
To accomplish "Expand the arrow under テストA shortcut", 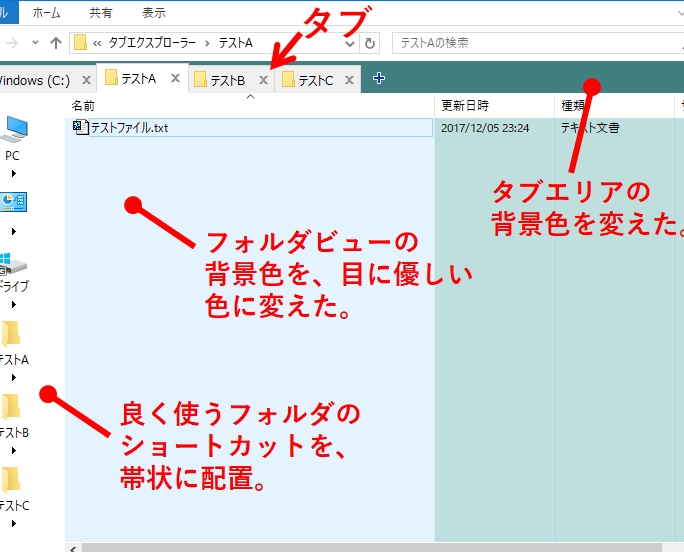I will tap(14, 377).
